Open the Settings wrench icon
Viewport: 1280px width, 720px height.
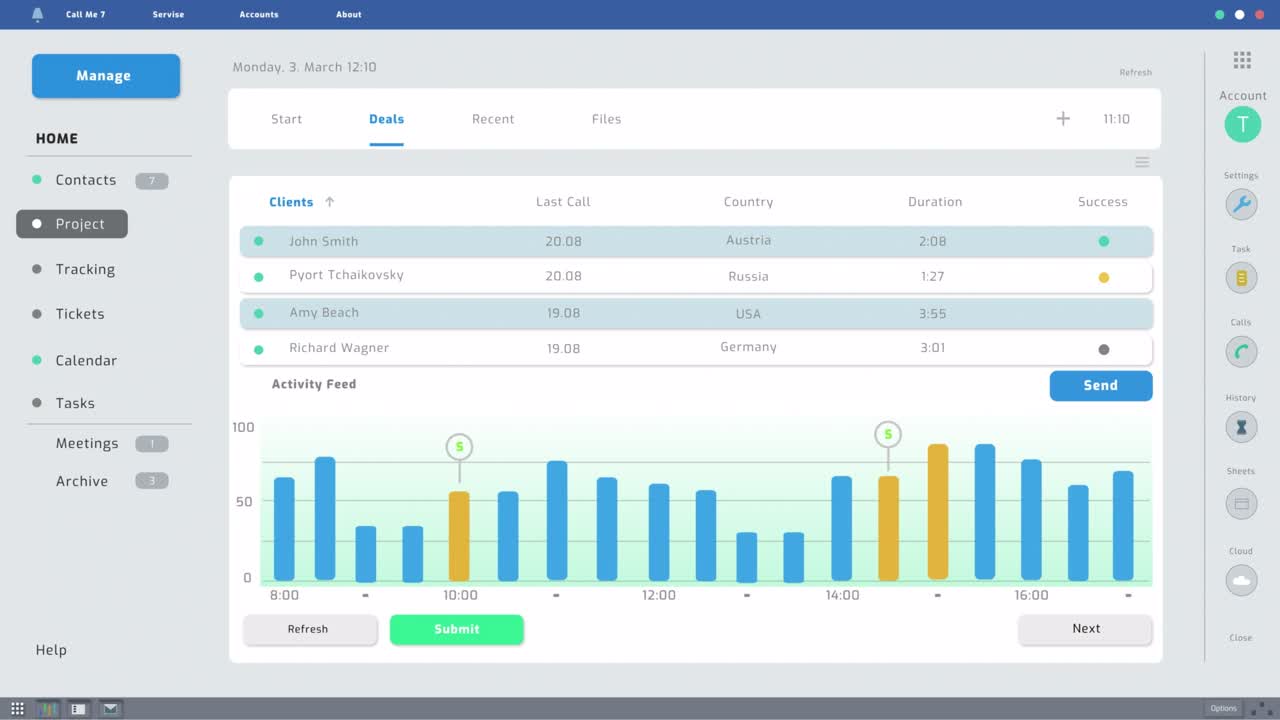[x=1241, y=204]
